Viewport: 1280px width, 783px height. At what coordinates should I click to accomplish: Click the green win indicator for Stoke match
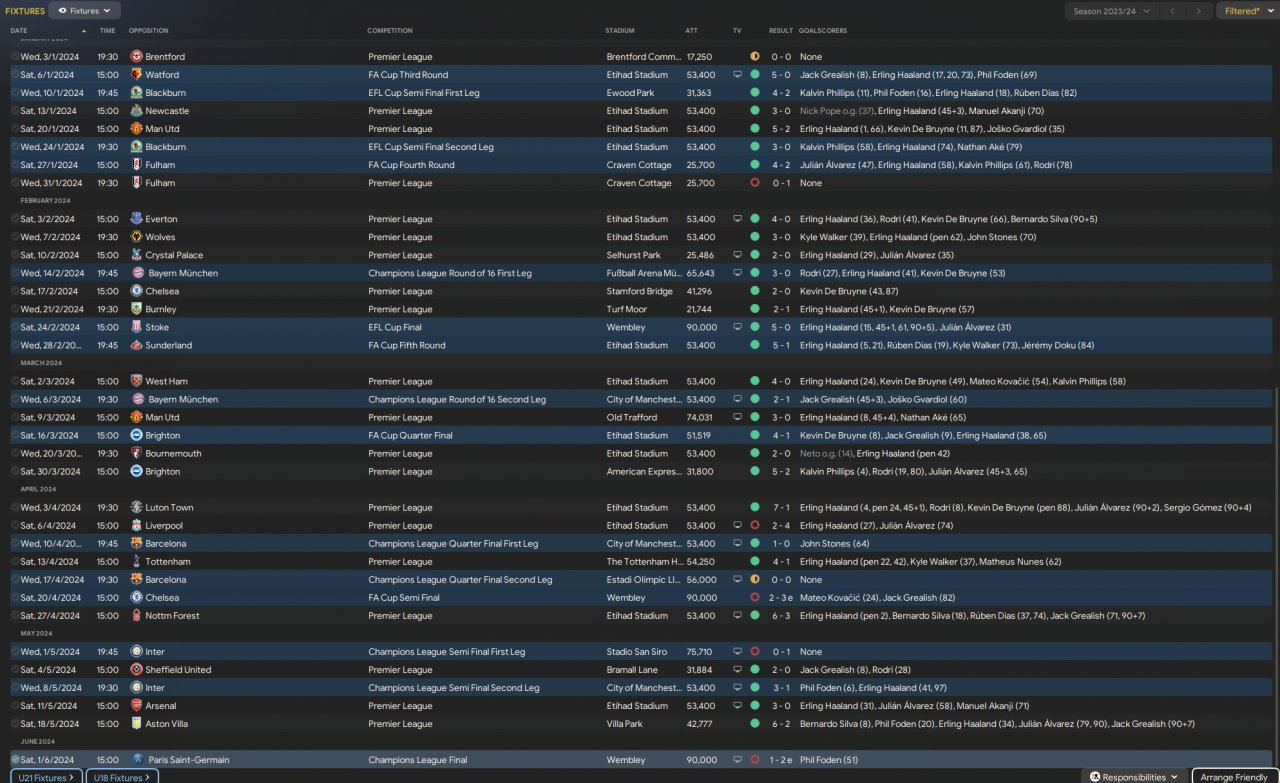[x=755, y=327]
